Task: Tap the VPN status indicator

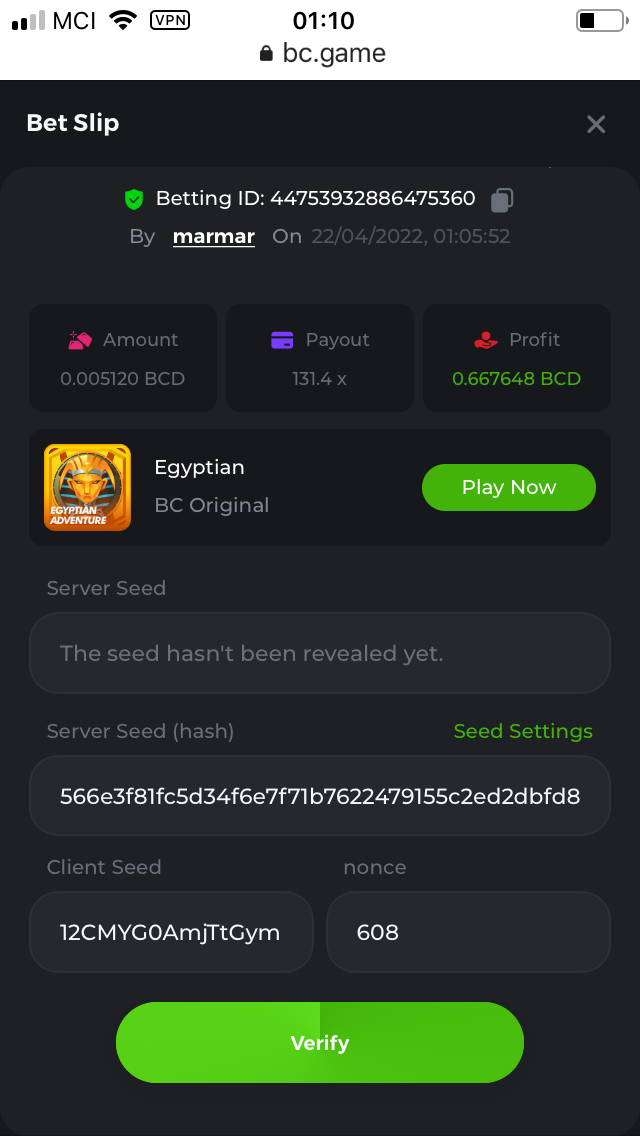Action: [x=169, y=20]
